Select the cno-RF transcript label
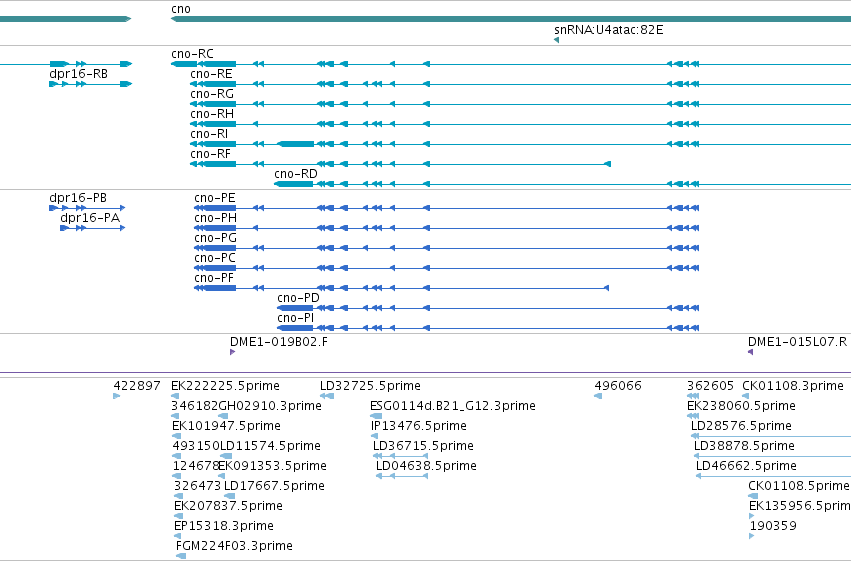The height and width of the screenshot is (561, 851). coord(210,154)
